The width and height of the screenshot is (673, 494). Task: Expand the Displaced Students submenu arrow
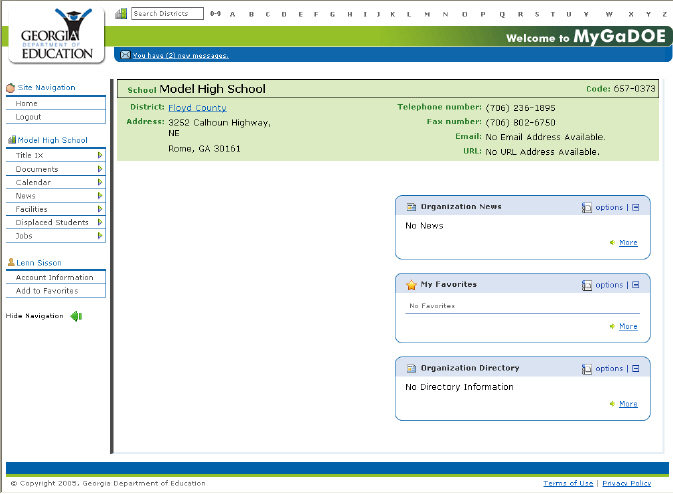coord(100,222)
